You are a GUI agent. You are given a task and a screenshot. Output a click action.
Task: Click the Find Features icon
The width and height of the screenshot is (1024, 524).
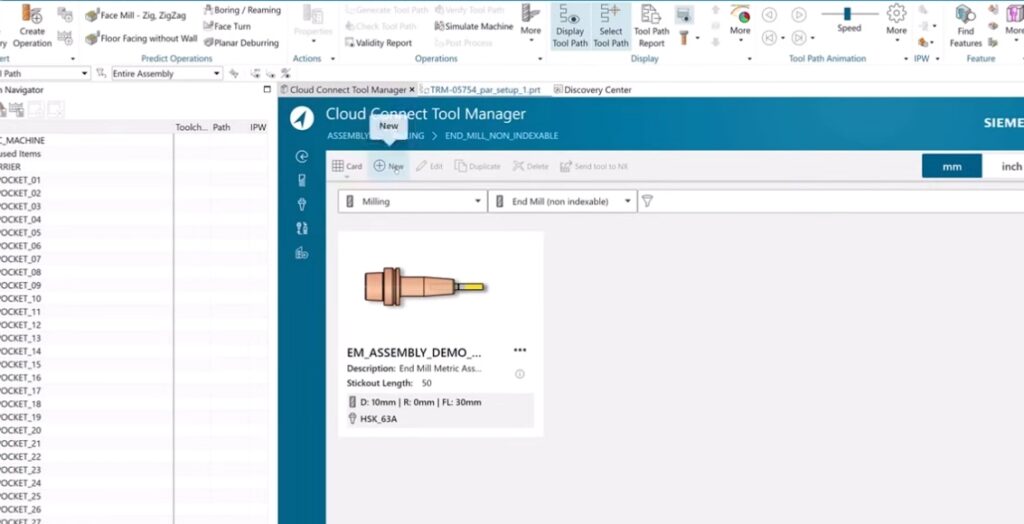pos(965,26)
